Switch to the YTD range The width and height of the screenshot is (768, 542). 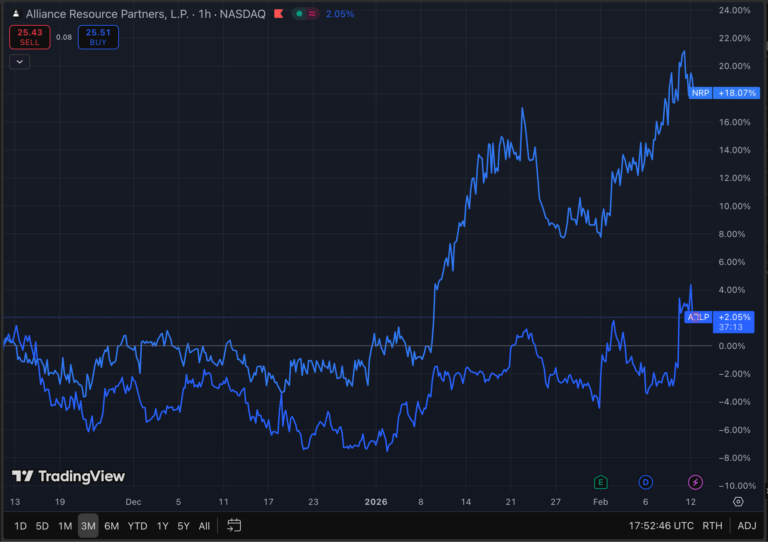[x=137, y=525]
